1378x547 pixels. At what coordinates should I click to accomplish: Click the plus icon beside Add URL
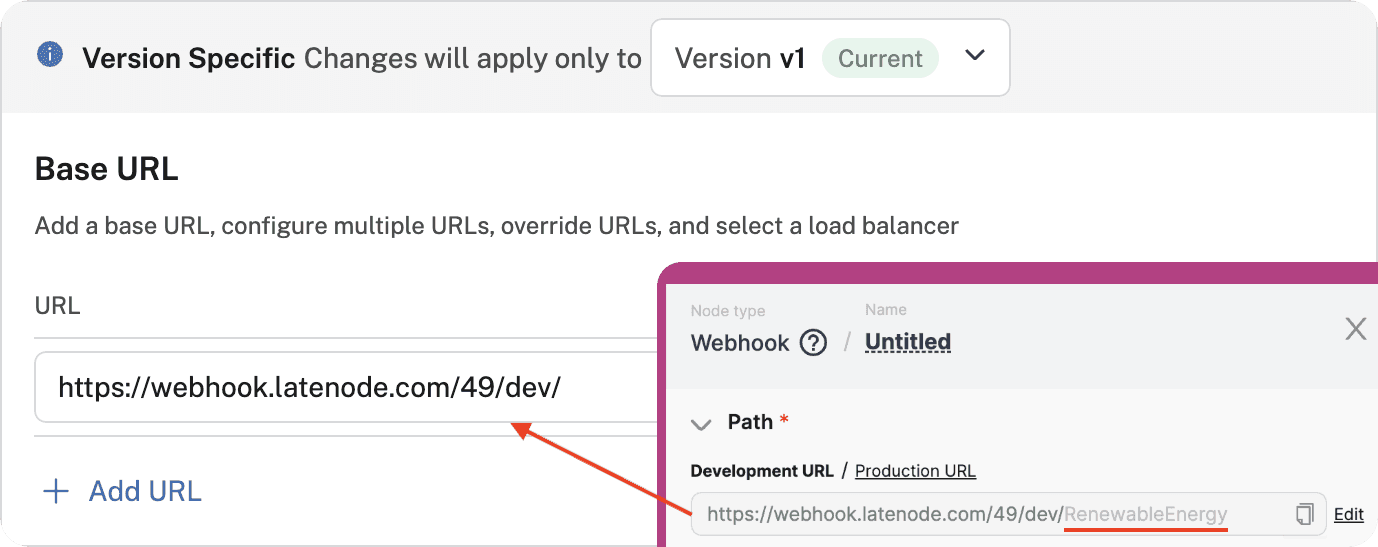(x=56, y=491)
